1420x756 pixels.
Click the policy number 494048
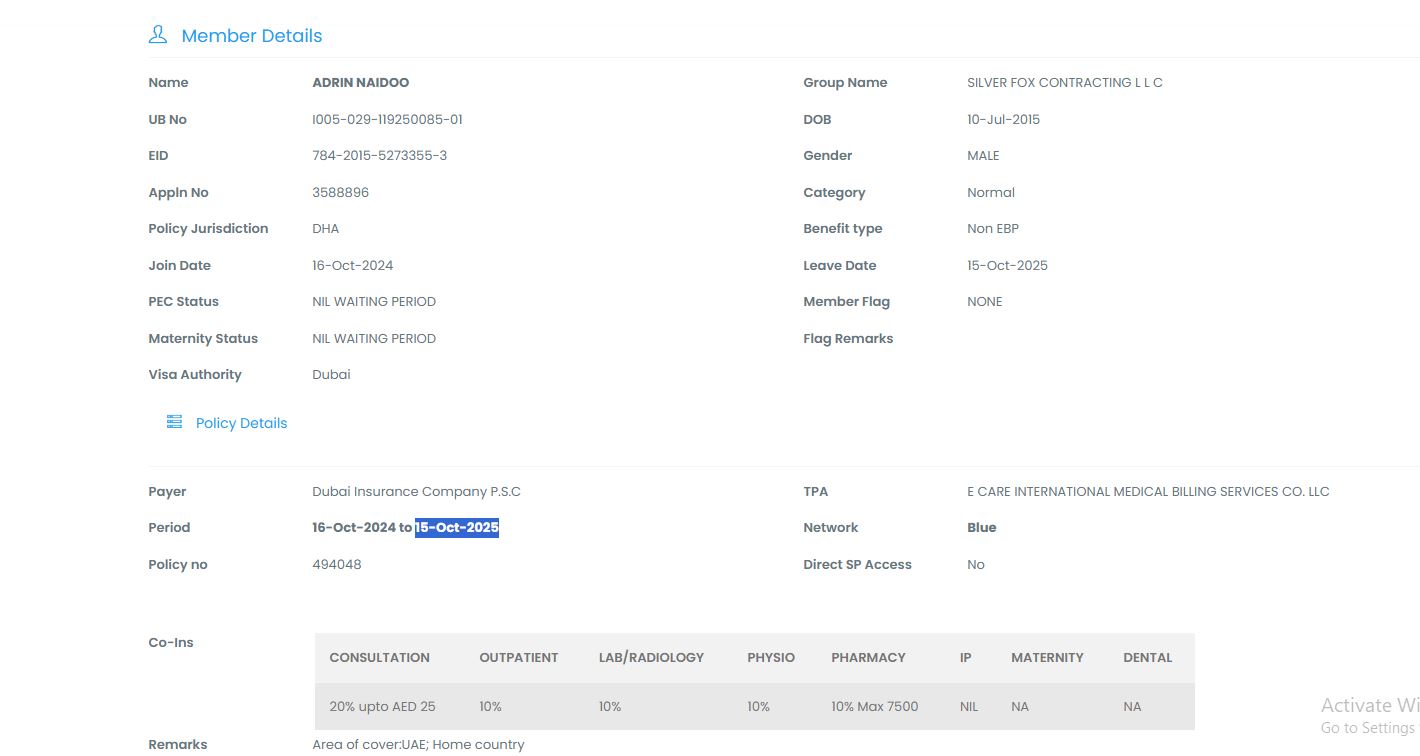336,565
